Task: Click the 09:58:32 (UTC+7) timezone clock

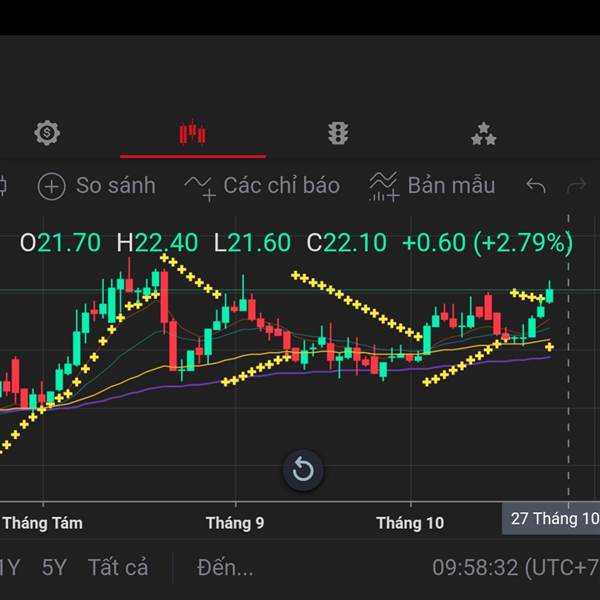Action: (516, 567)
